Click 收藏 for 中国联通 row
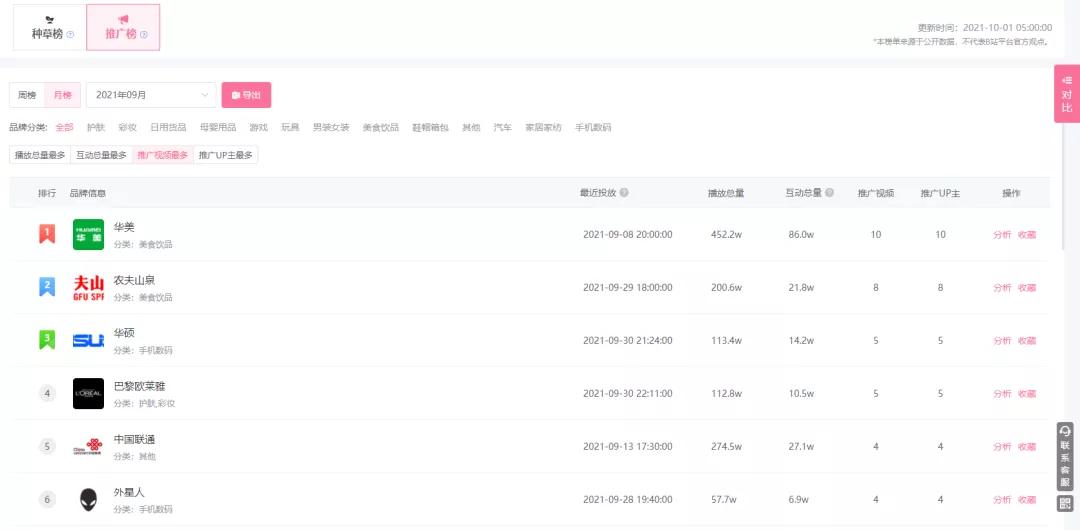This screenshot has width=1080, height=530. [x=1027, y=447]
